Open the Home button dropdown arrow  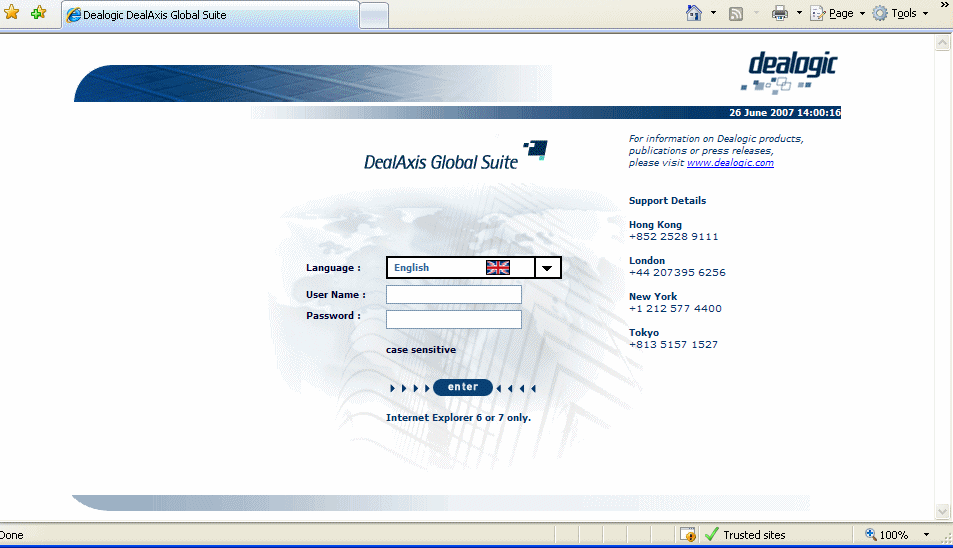713,14
